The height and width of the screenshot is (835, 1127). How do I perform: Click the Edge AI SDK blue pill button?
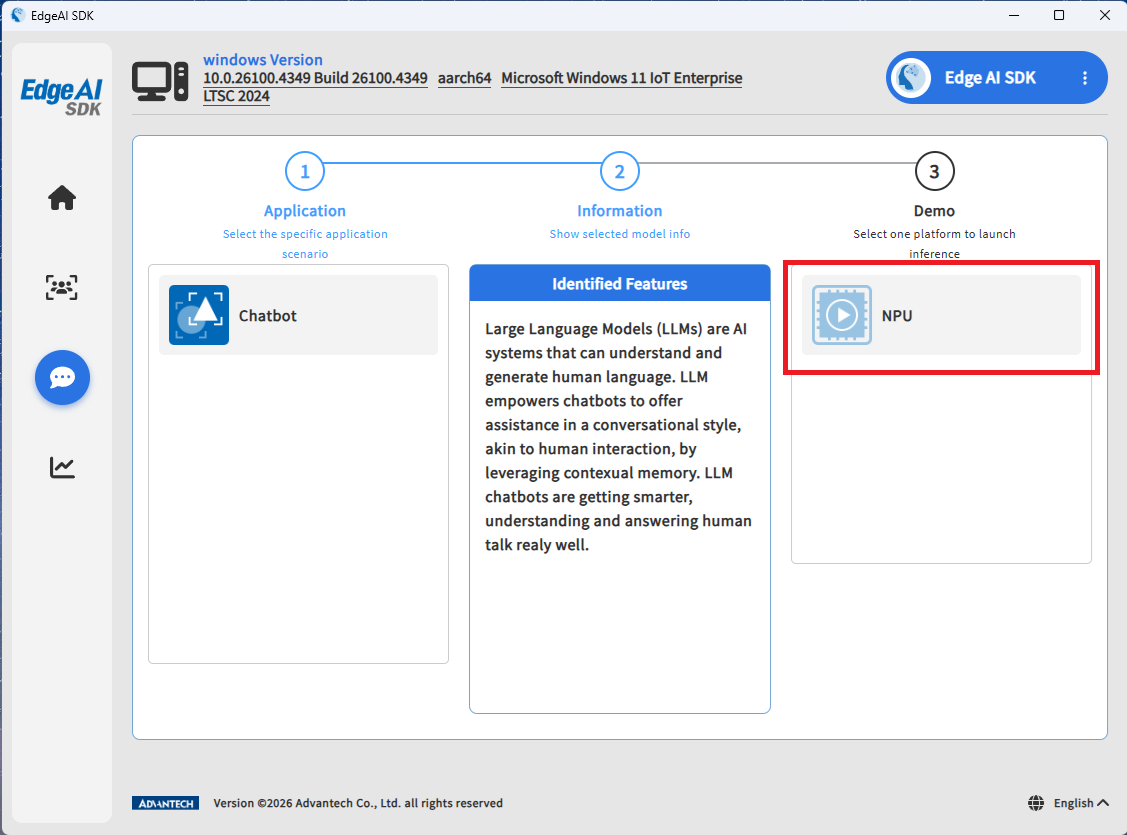(x=996, y=78)
